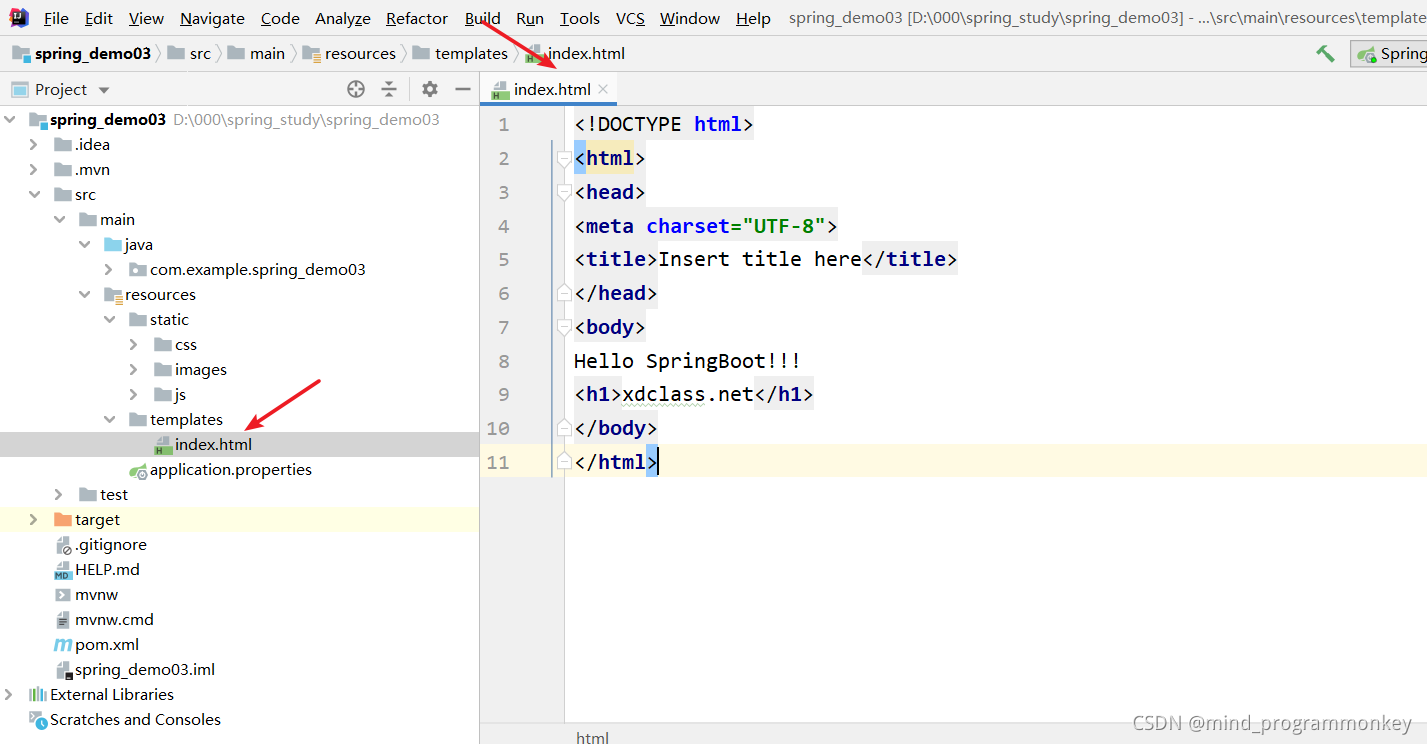
Task: Open the Navigate menu
Action: (212, 18)
